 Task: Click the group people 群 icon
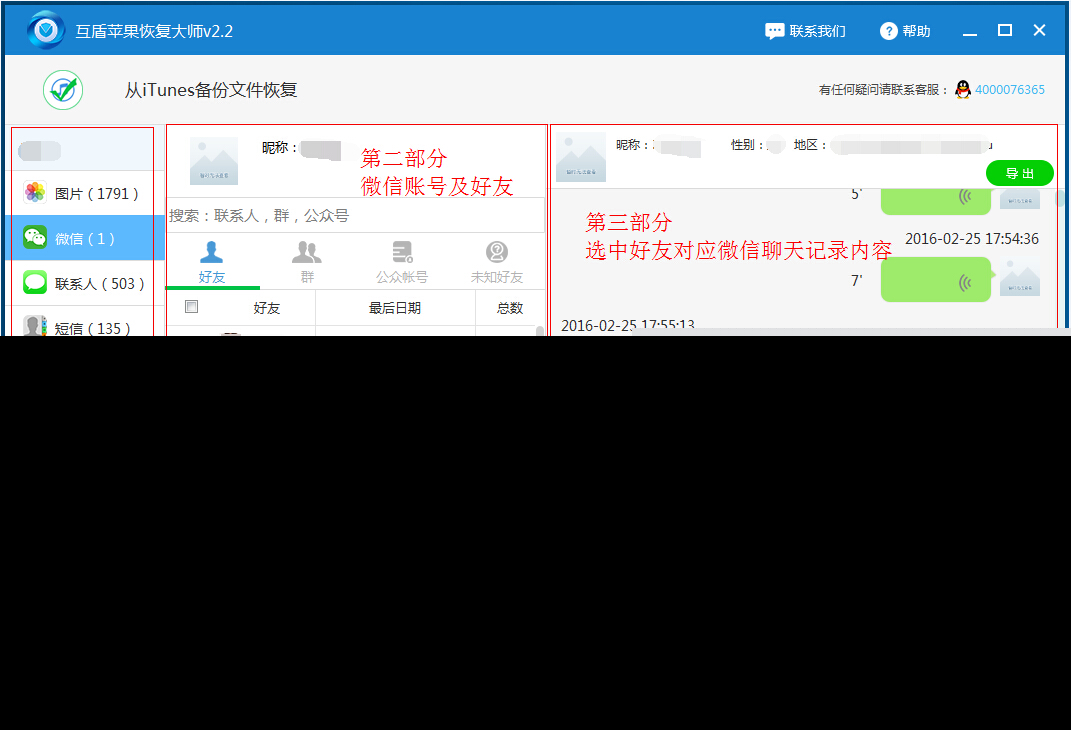pos(307,252)
